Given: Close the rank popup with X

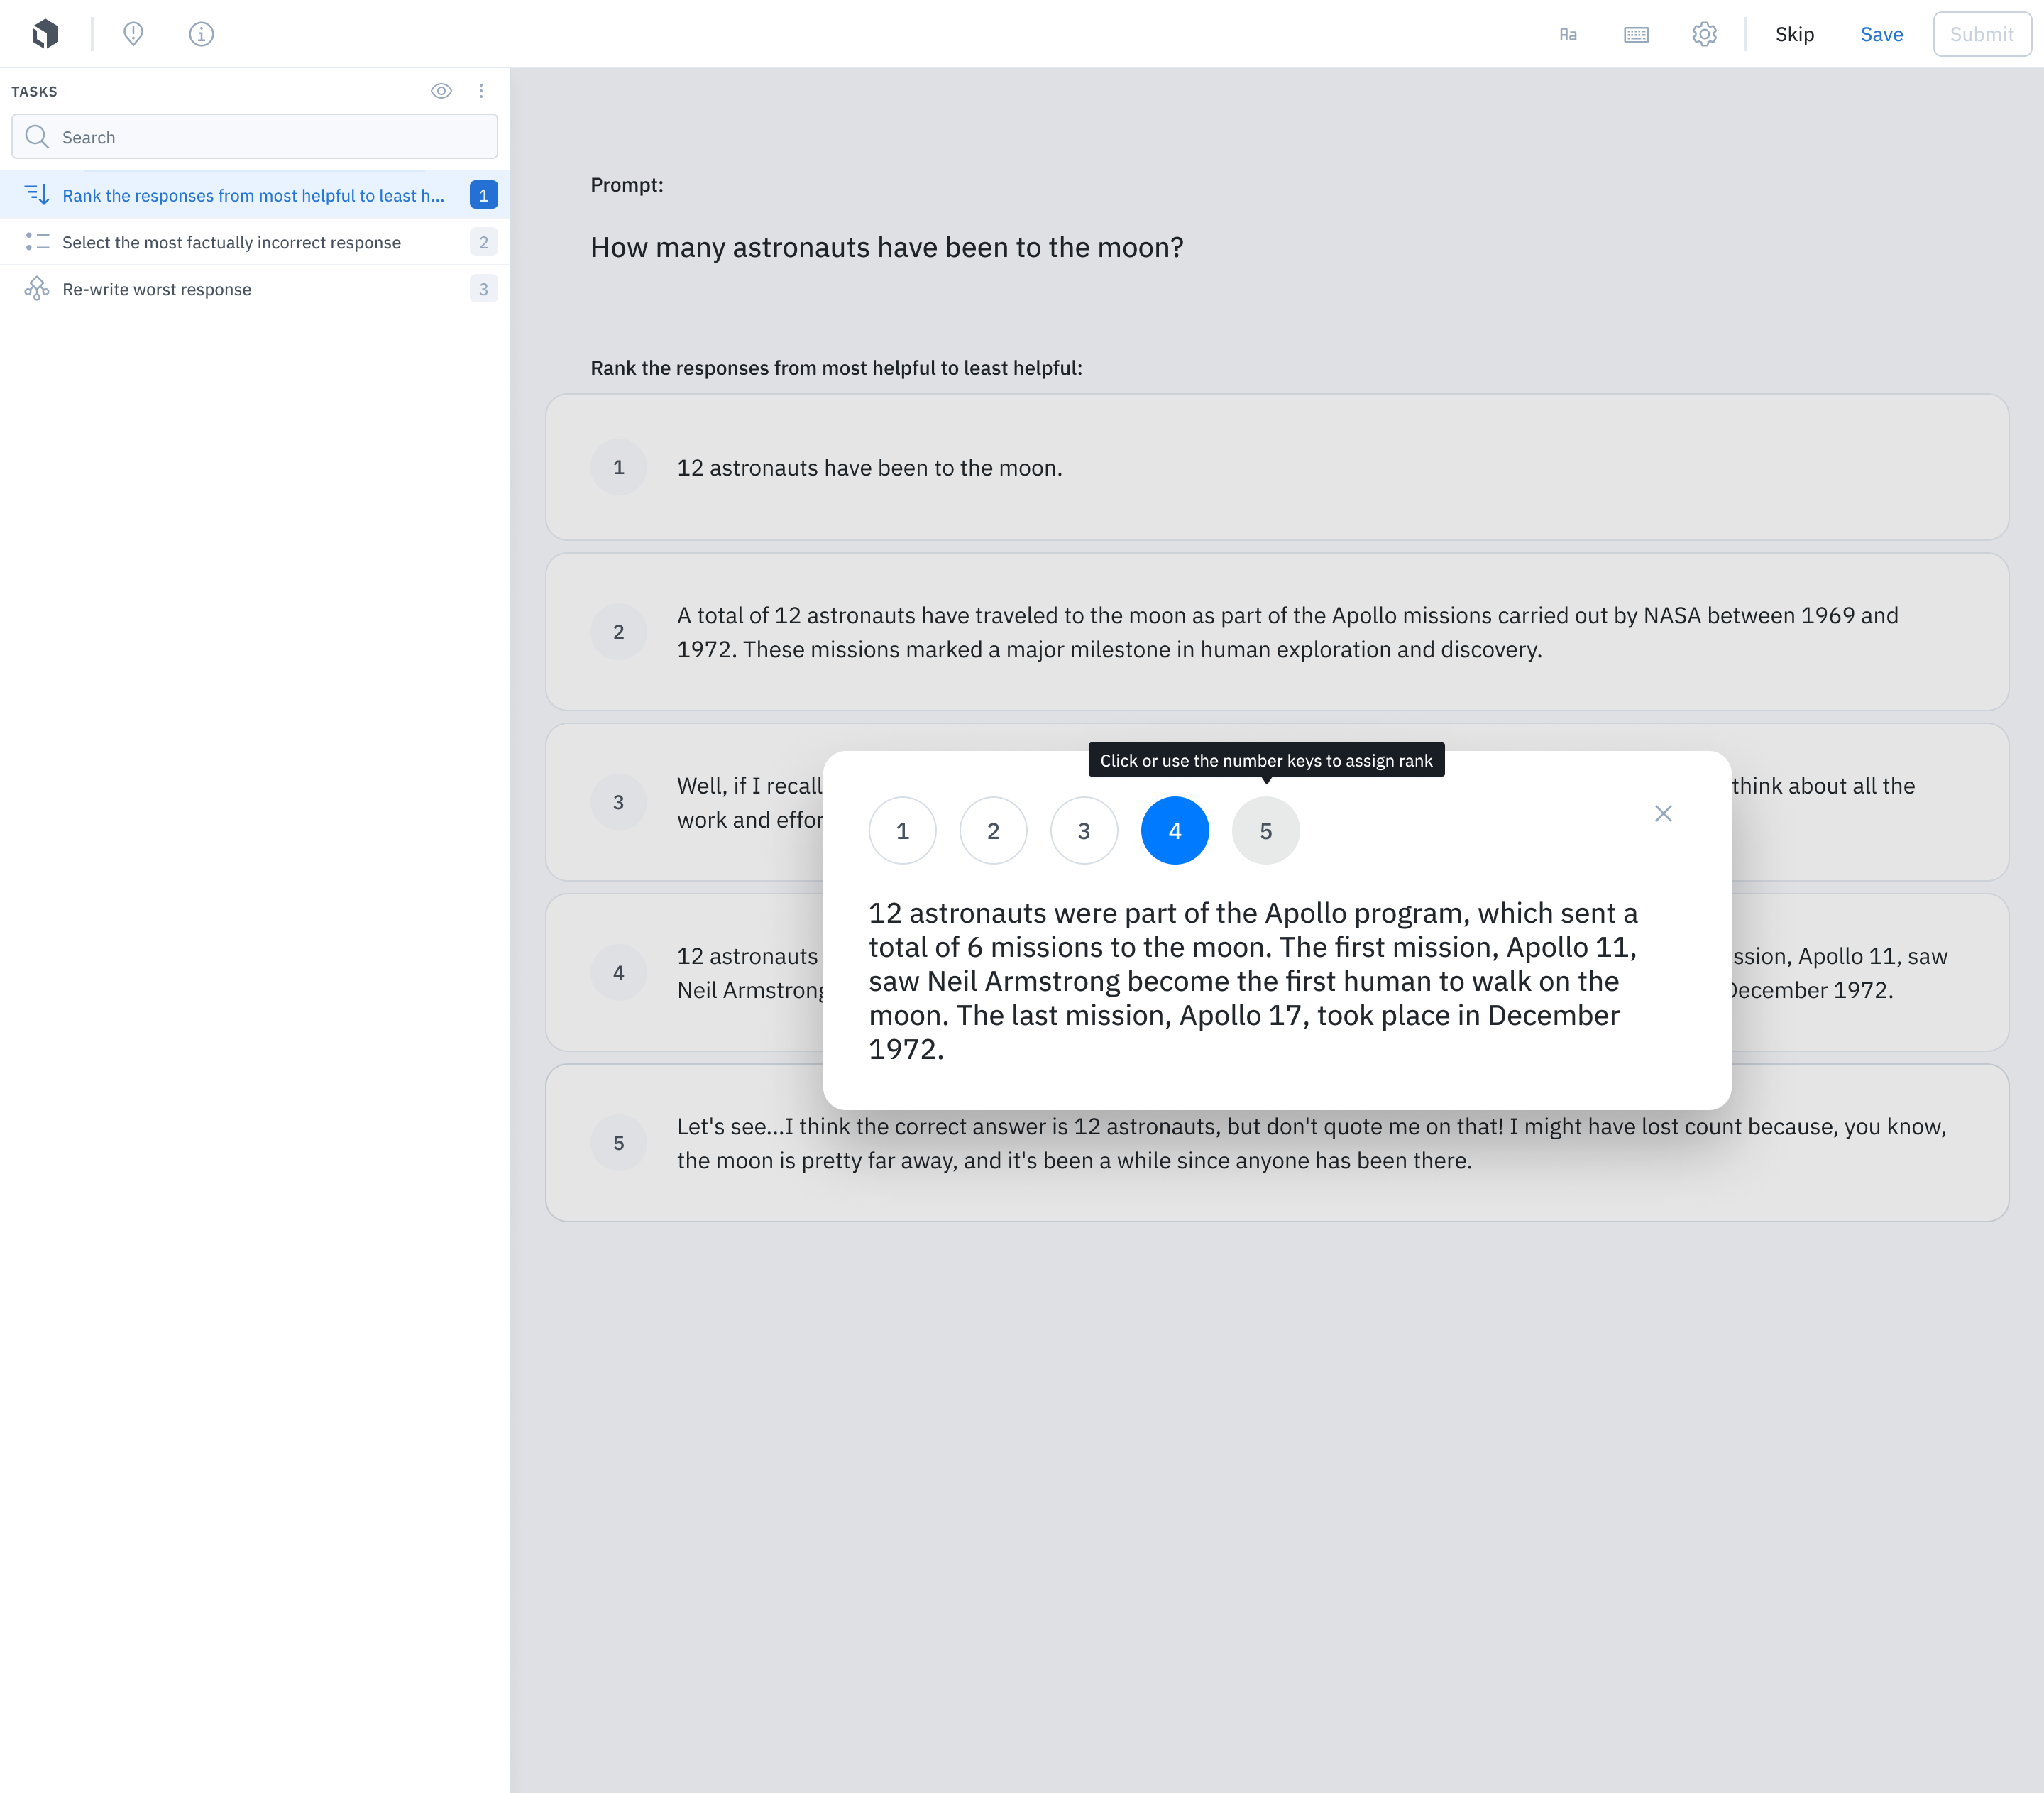Looking at the screenshot, I should [1663, 814].
